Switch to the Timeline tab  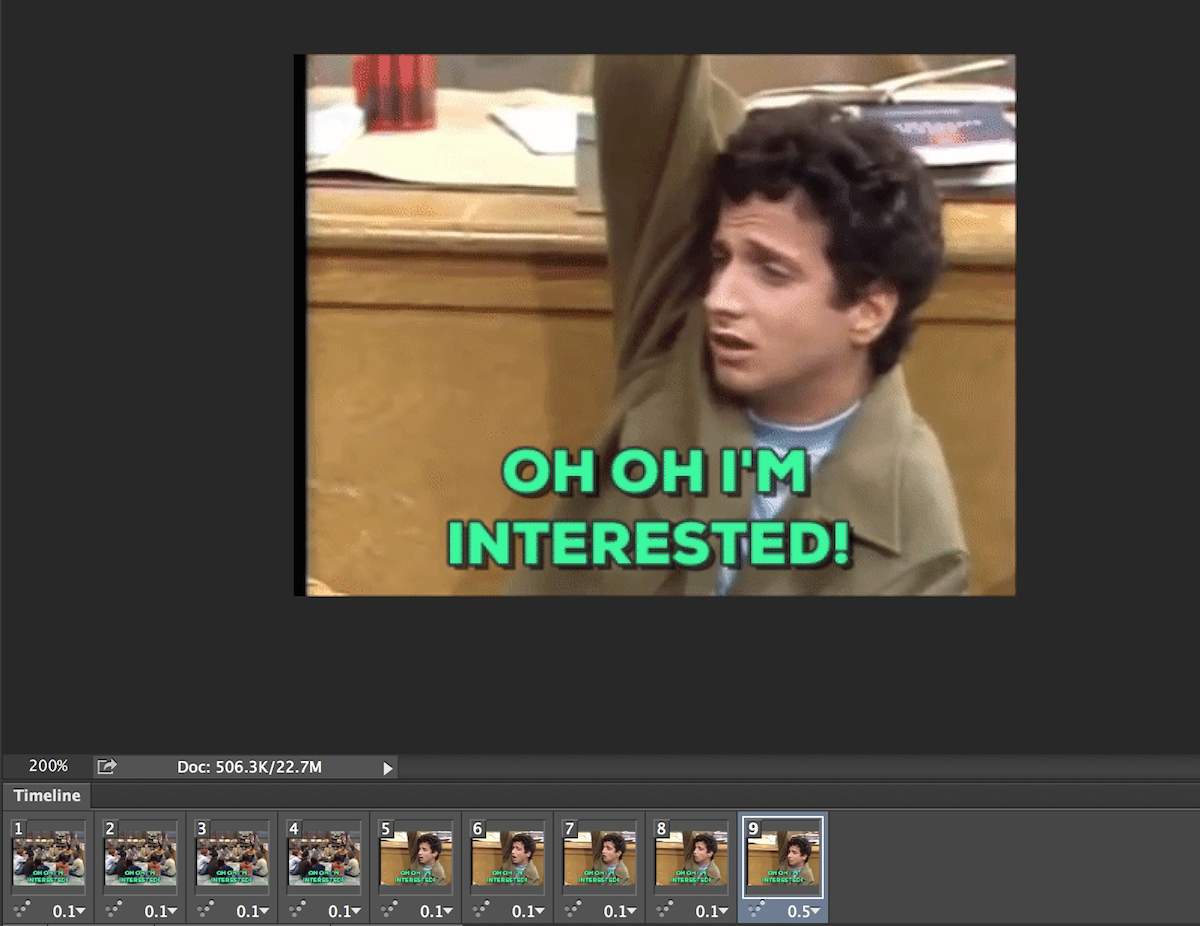coord(46,796)
